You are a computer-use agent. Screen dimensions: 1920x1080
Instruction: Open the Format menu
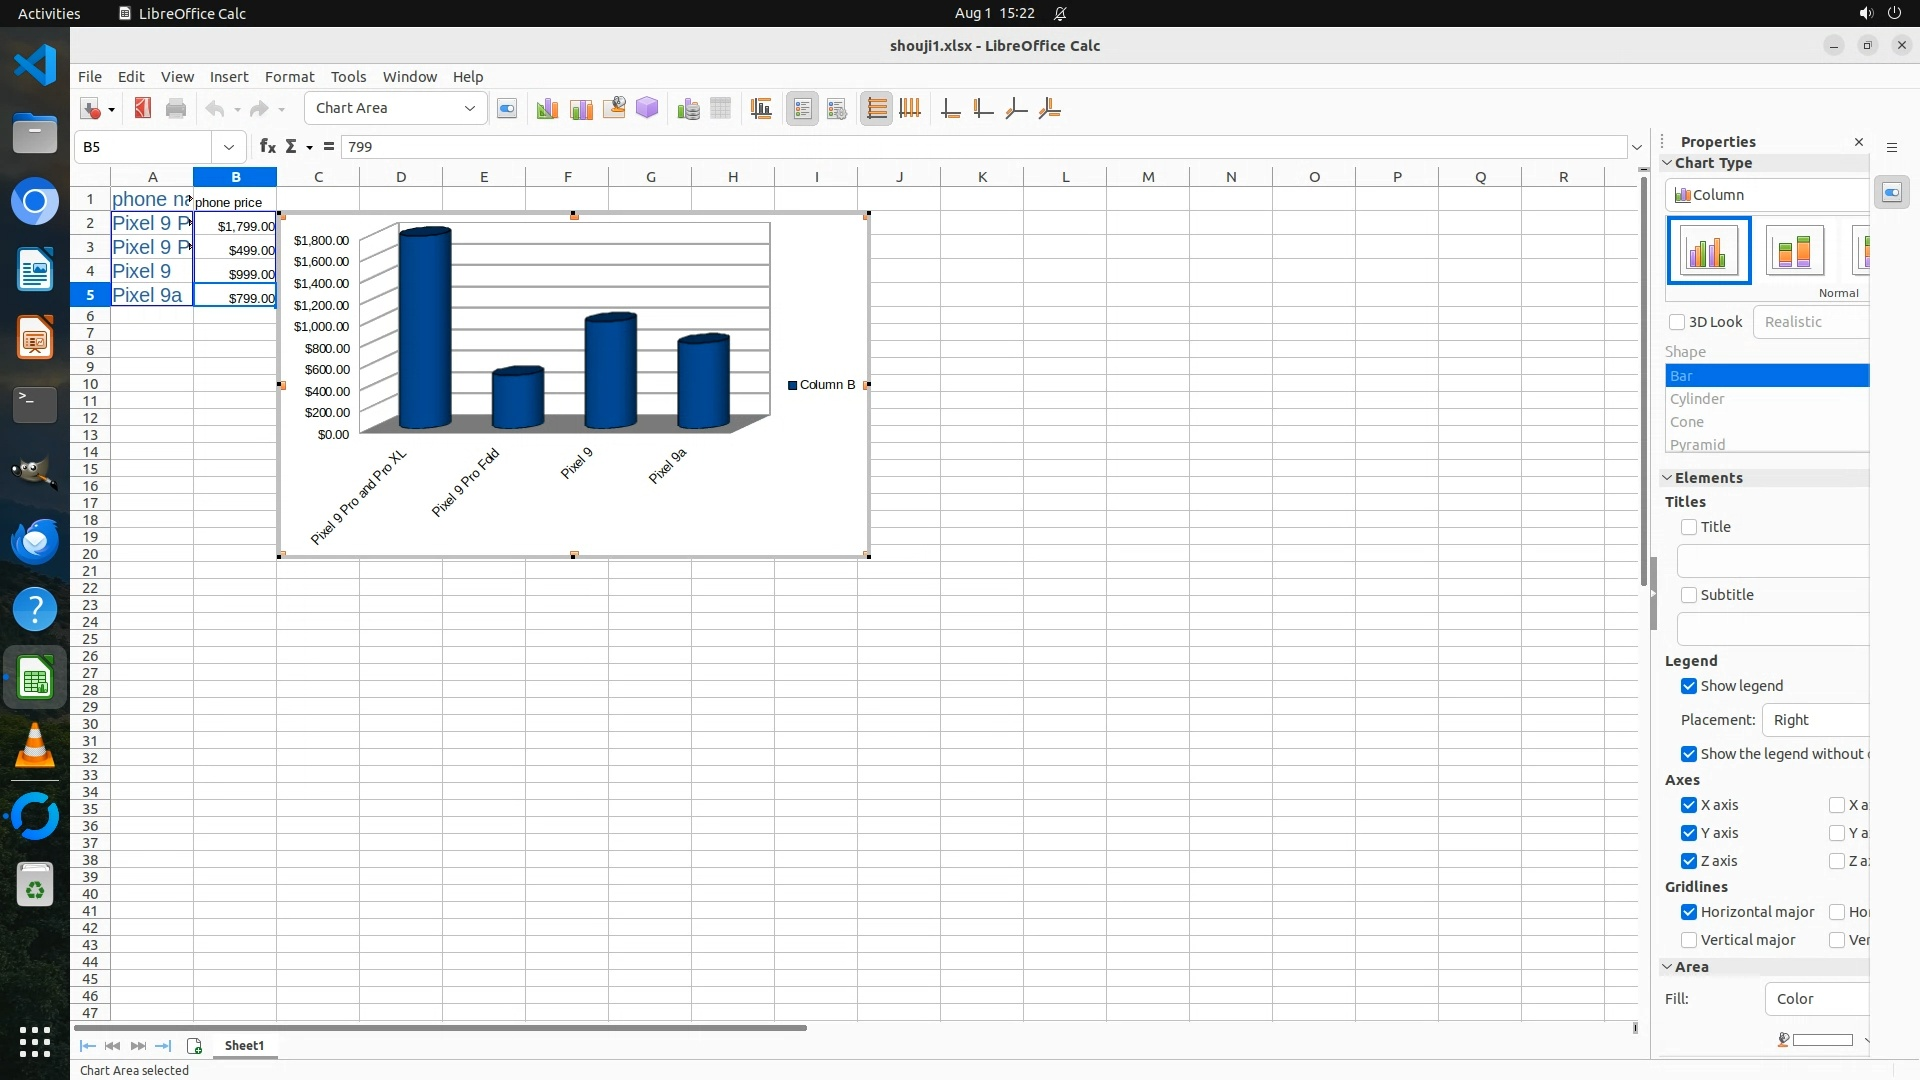pos(289,77)
